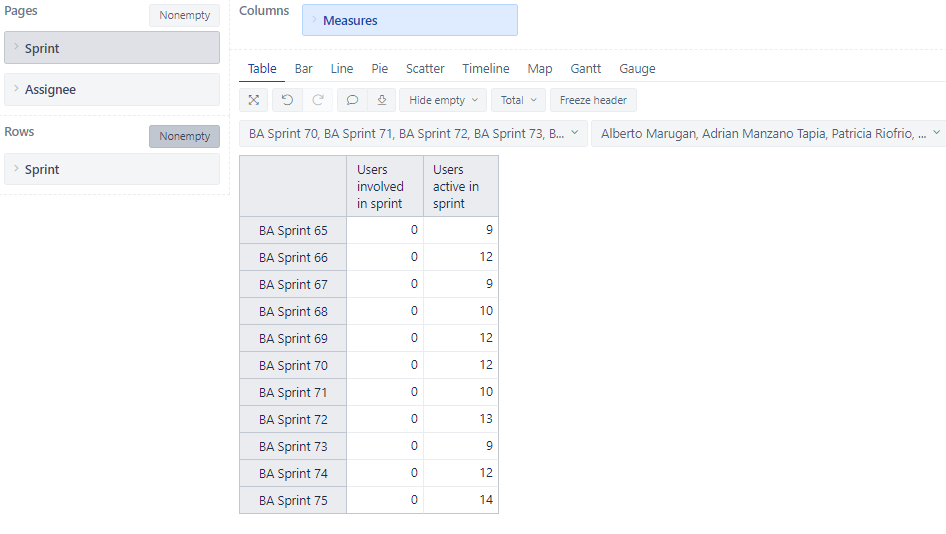Select the BA Sprint 72 row header
The height and width of the screenshot is (534, 946).
(293, 419)
